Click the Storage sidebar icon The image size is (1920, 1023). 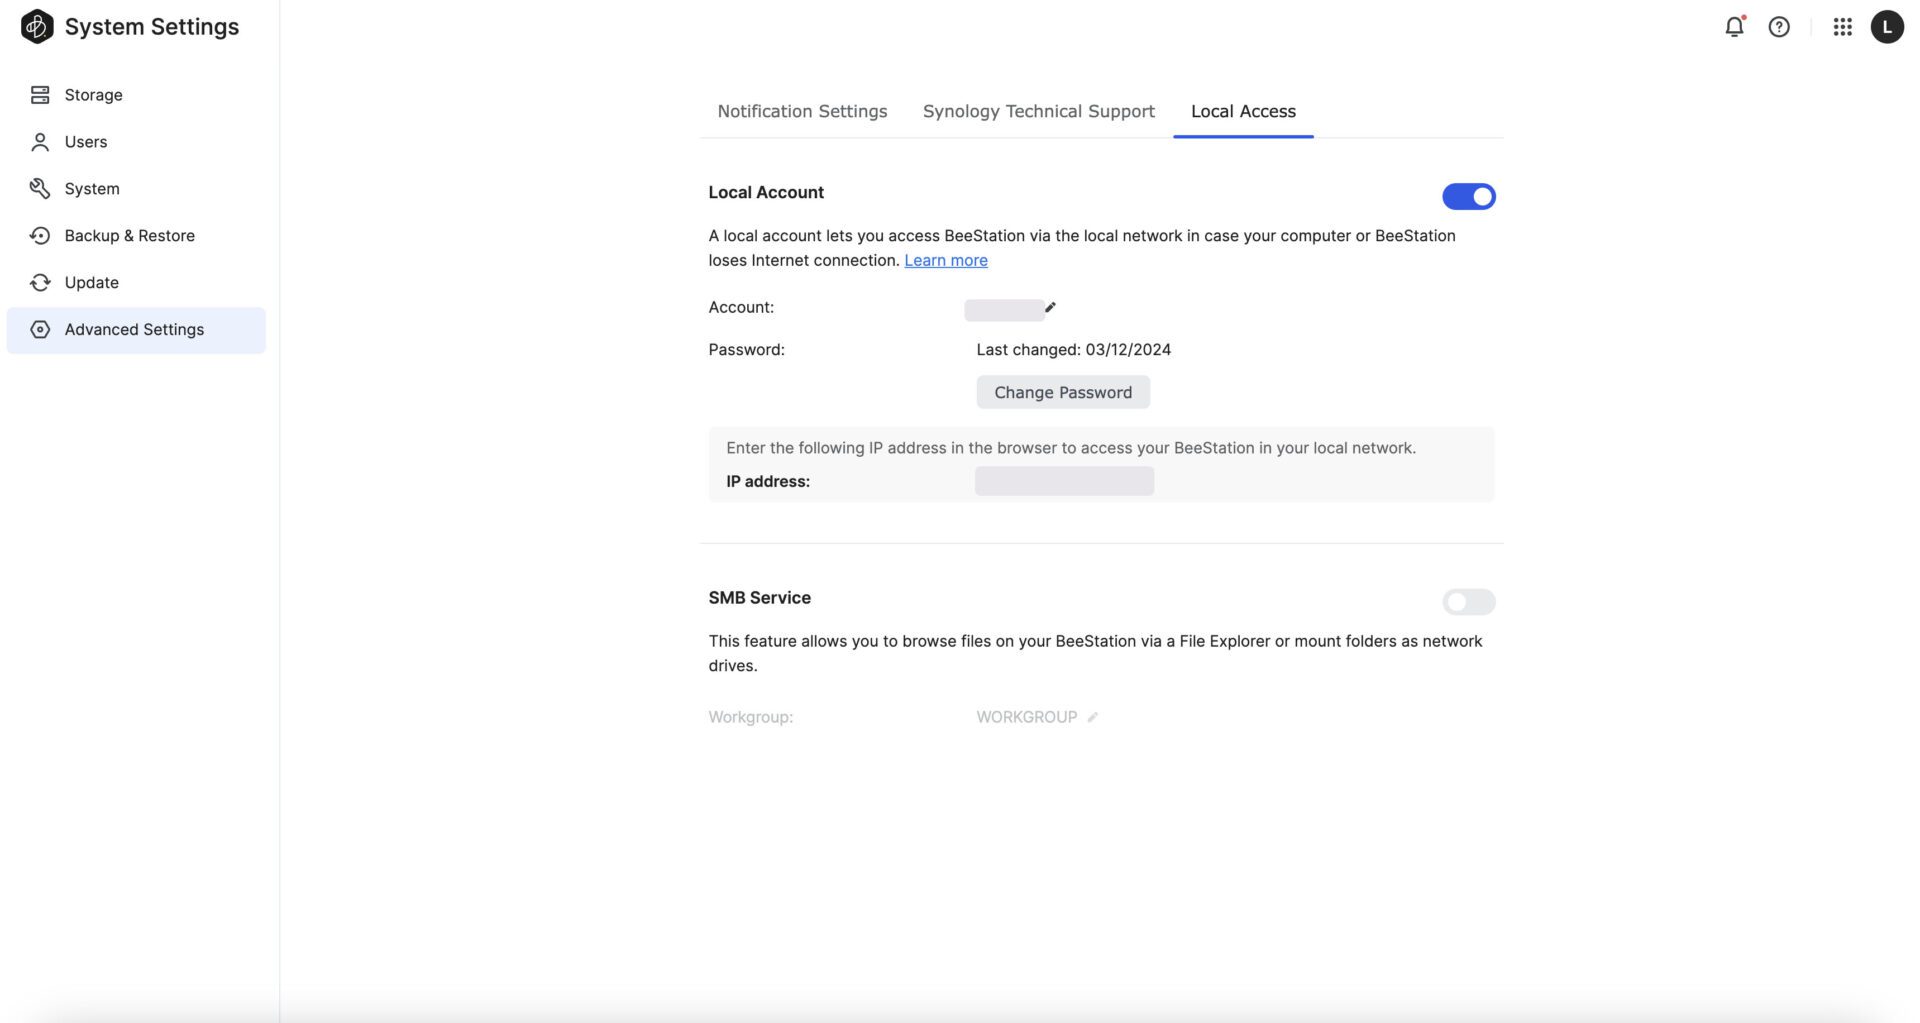(x=40, y=95)
